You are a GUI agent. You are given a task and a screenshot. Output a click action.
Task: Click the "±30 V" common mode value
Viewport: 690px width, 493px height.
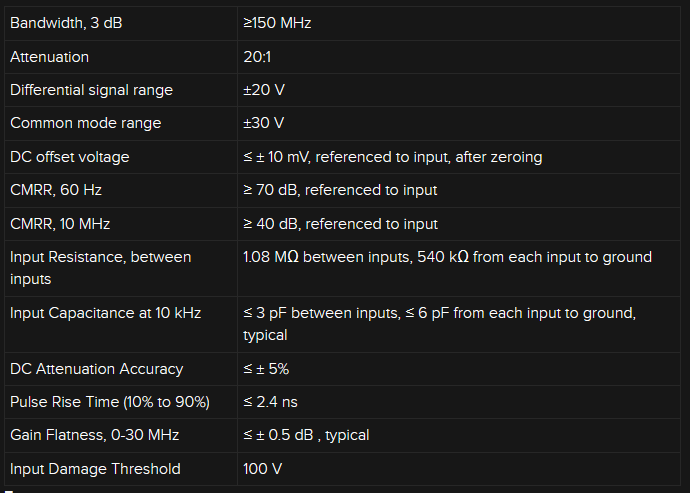point(264,123)
